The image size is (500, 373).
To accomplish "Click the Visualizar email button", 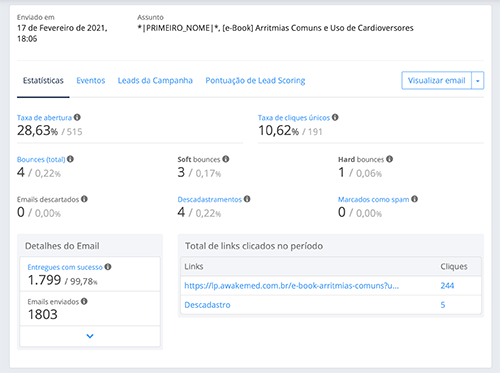I will click(436, 80).
